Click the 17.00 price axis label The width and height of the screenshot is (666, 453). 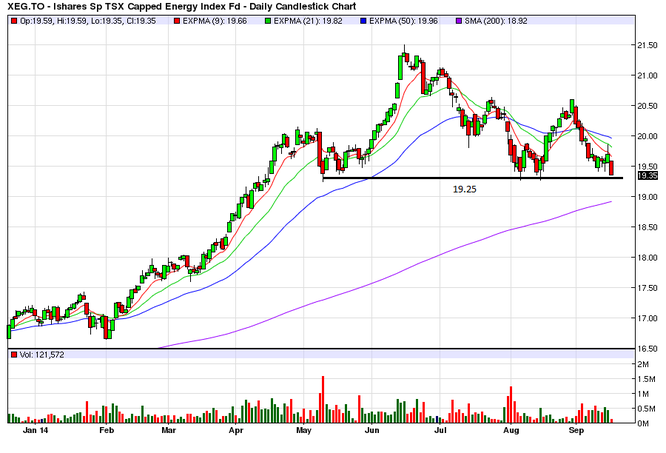coord(647,318)
